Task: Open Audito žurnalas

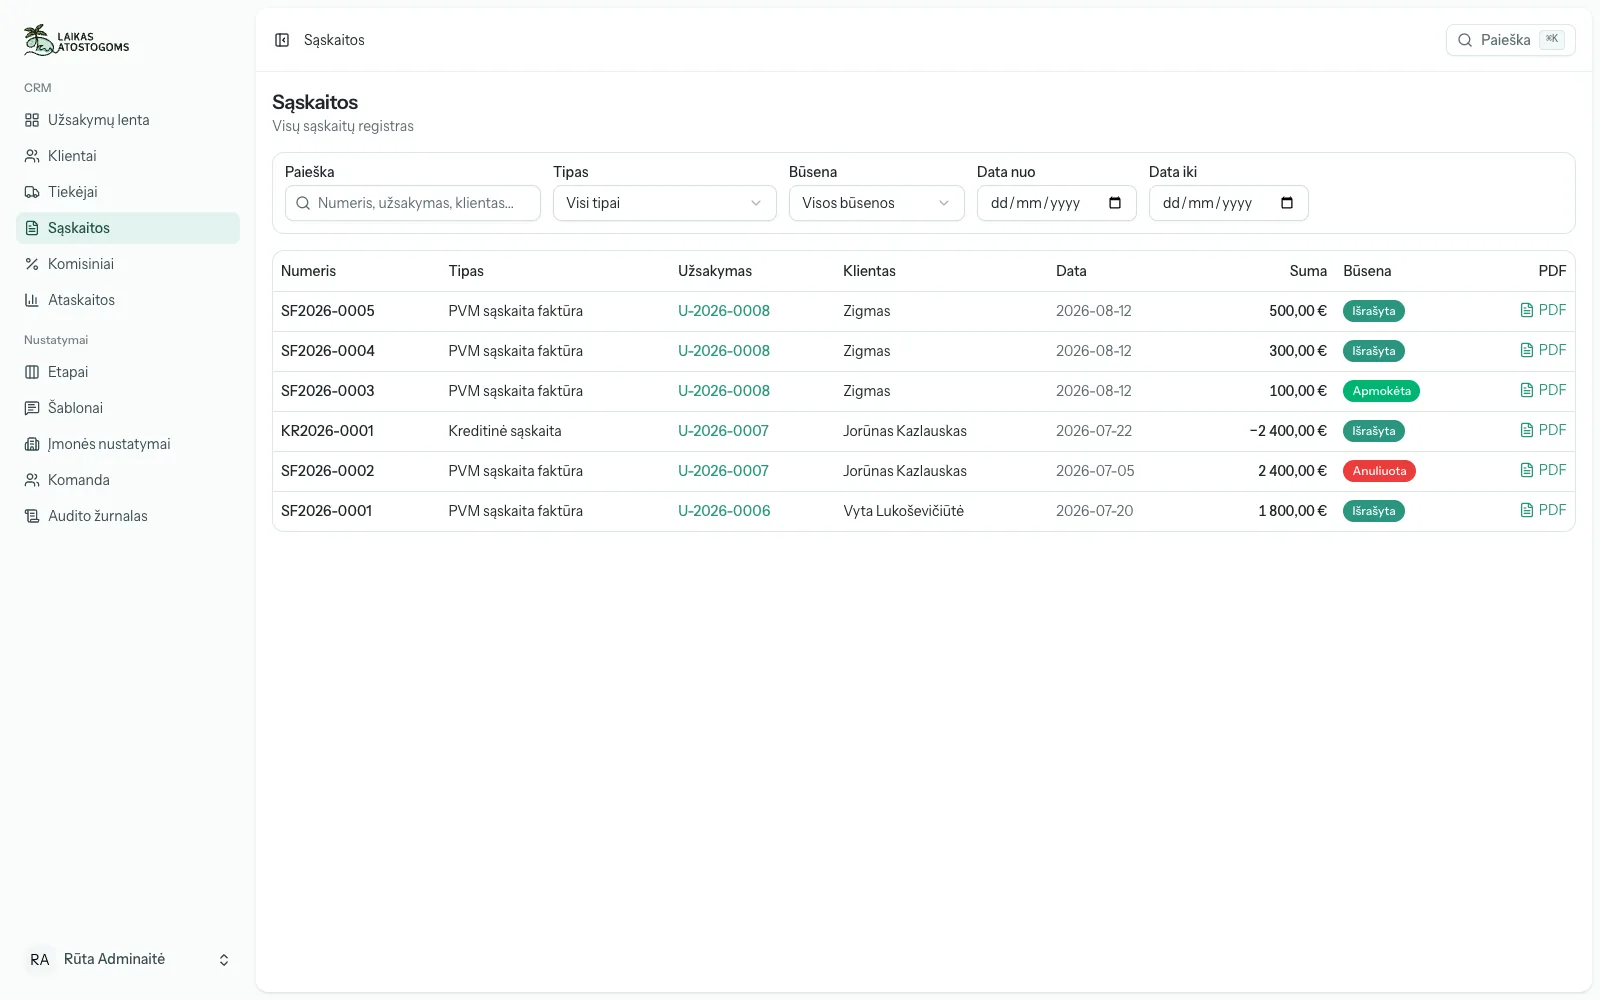Action: pyautogui.click(x=128, y=516)
